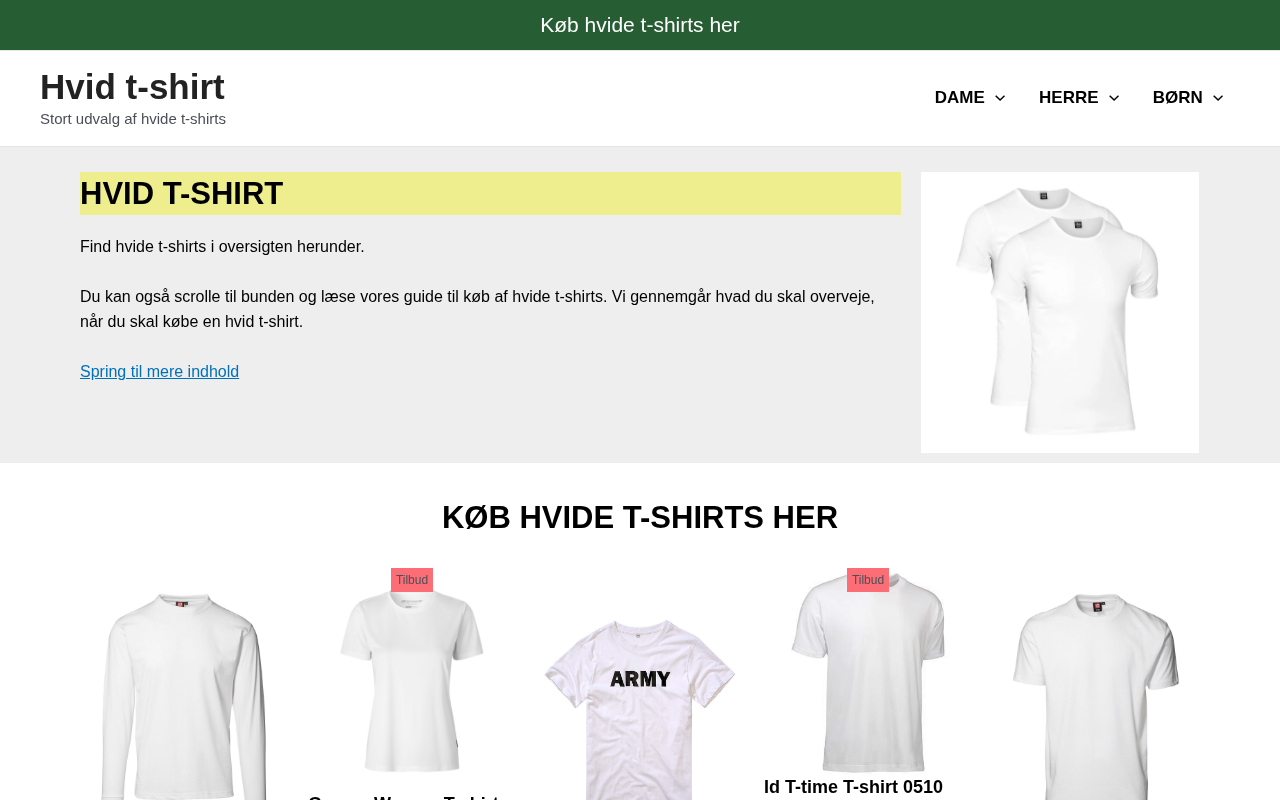Click the Køb hvide t-shirts her banner
The width and height of the screenshot is (1280, 800).
coord(640,25)
